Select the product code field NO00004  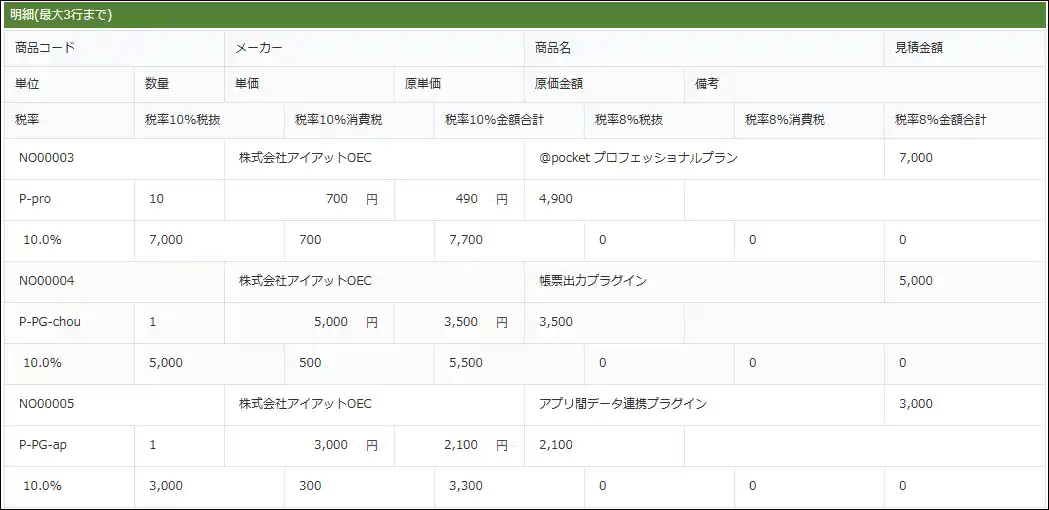click(47, 281)
